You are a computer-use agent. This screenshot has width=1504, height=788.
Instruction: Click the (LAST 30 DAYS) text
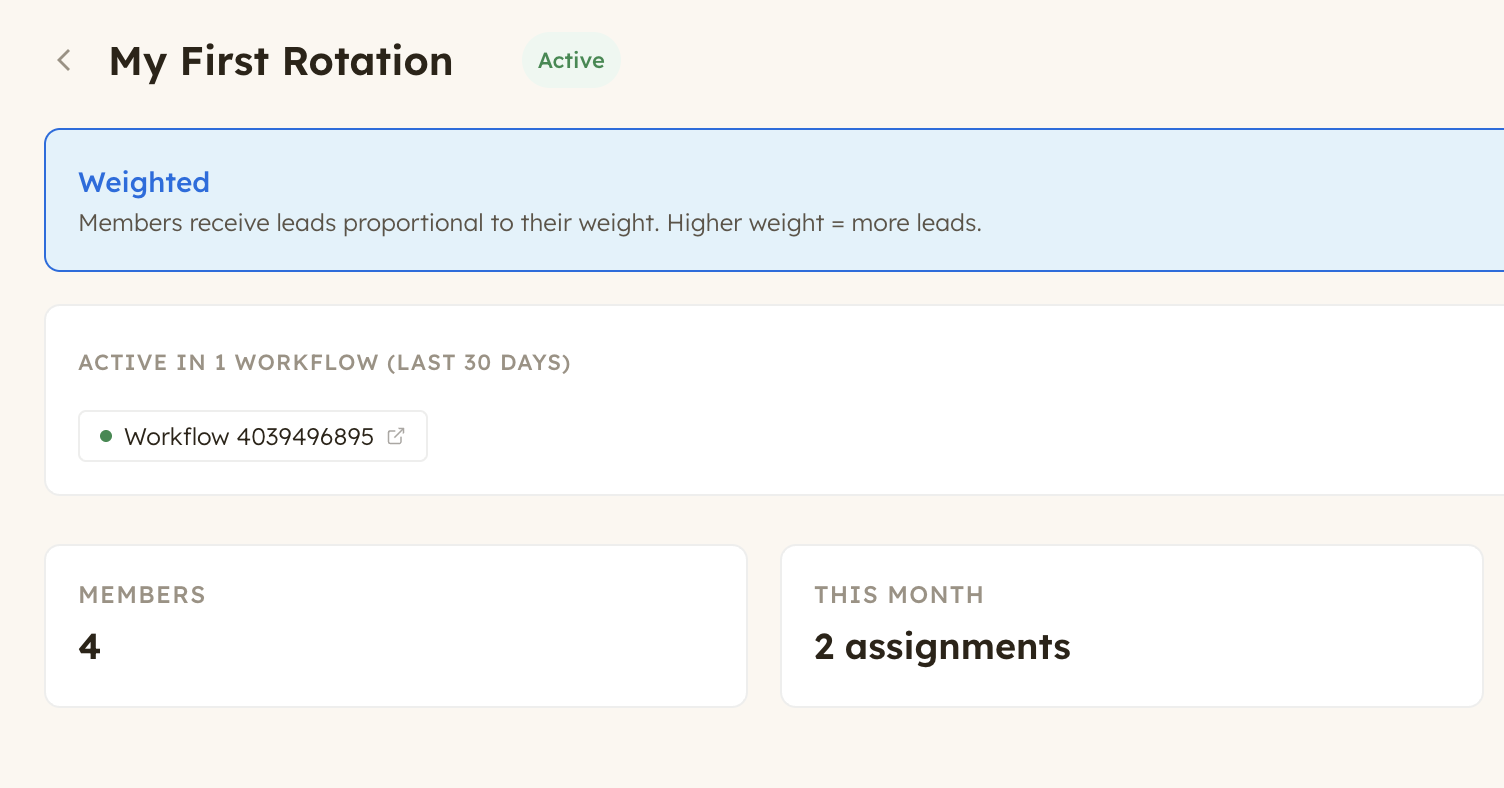(479, 363)
